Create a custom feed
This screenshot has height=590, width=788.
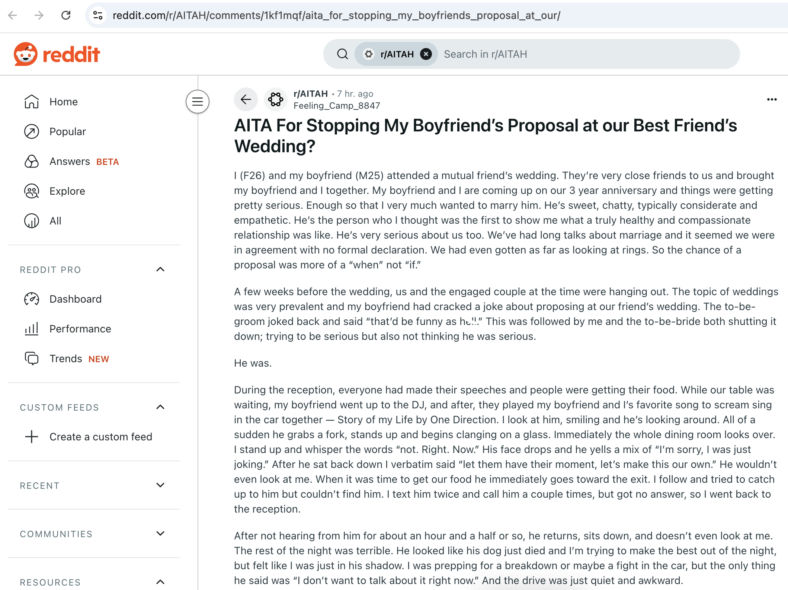[93, 437]
